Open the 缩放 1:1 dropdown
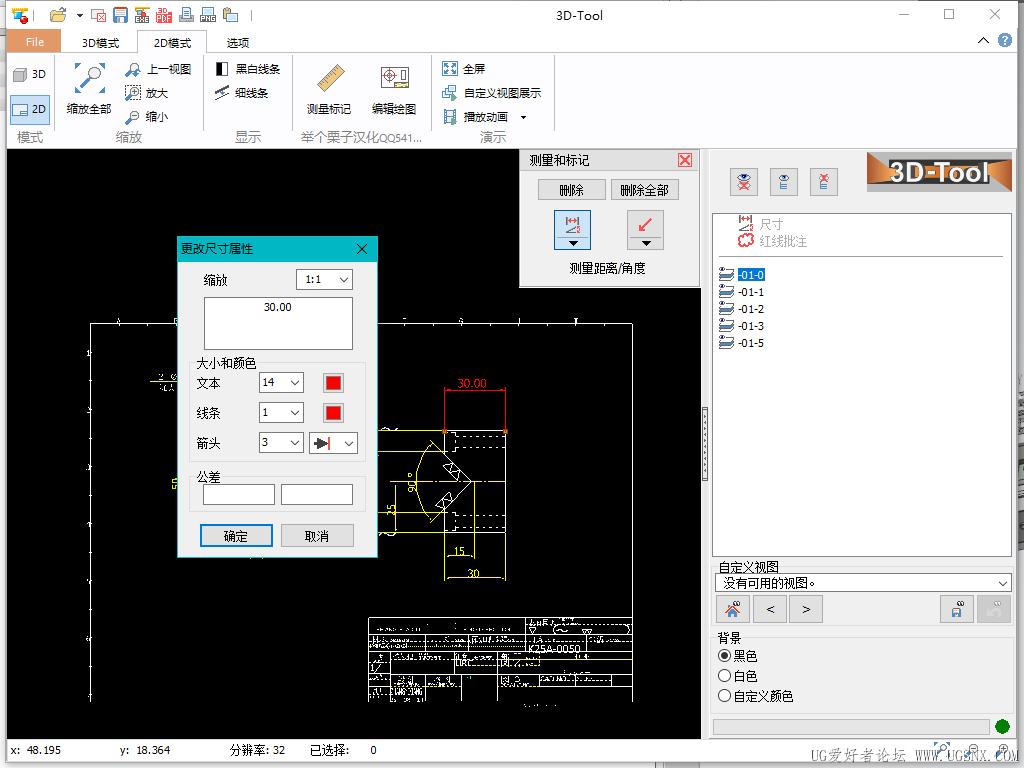 324,280
